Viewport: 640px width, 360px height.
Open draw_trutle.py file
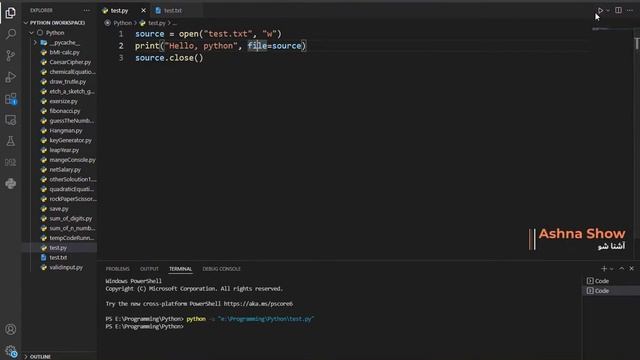[x=67, y=82]
